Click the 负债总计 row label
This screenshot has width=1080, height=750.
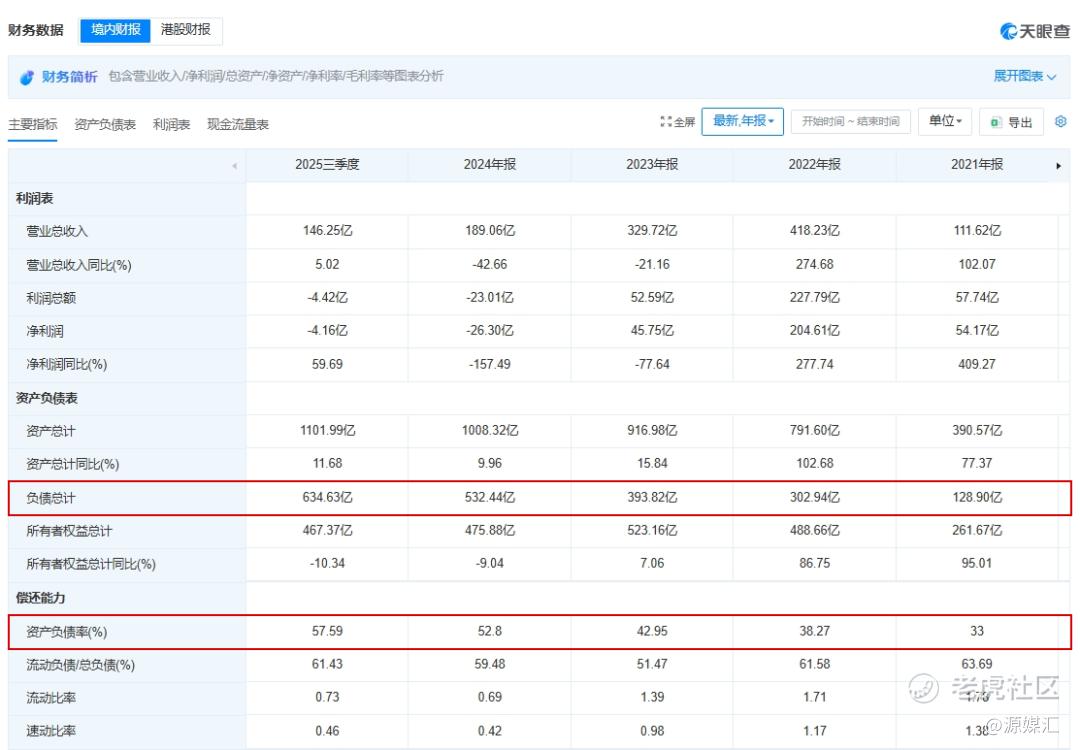[x=51, y=498]
